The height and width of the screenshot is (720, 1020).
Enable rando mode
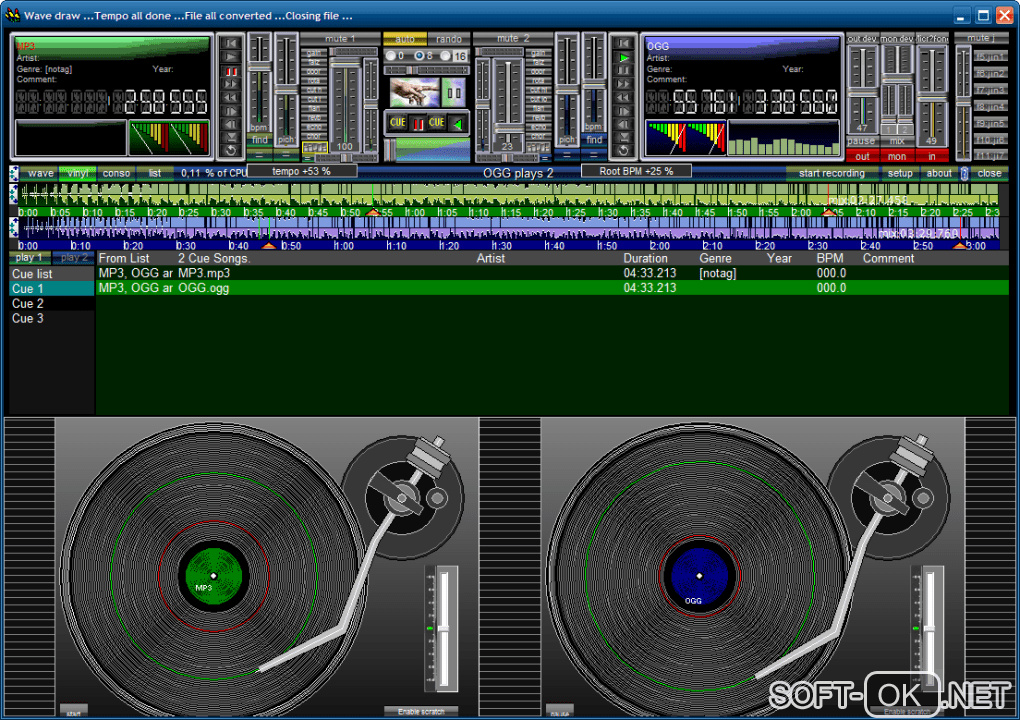click(x=449, y=39)
